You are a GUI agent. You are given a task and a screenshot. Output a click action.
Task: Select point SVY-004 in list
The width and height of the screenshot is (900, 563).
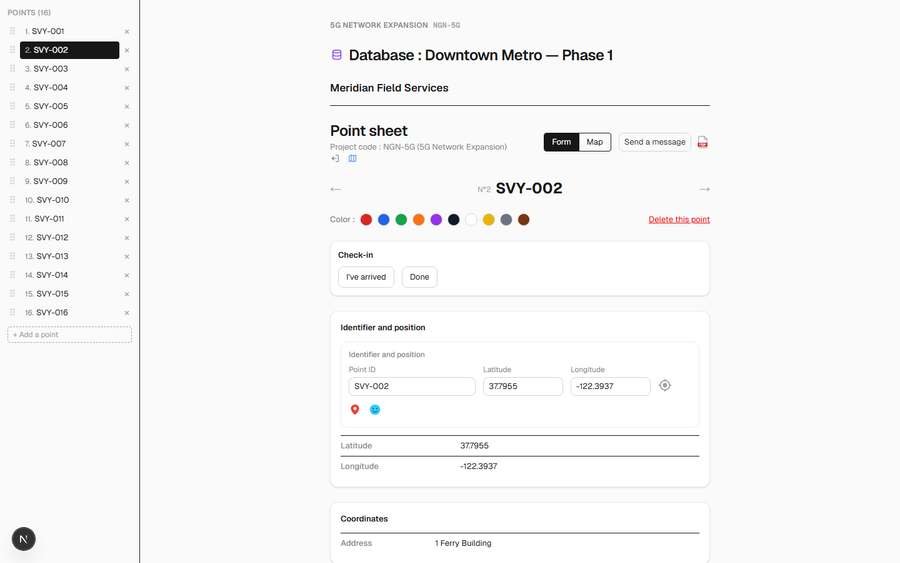coord(69,87)
